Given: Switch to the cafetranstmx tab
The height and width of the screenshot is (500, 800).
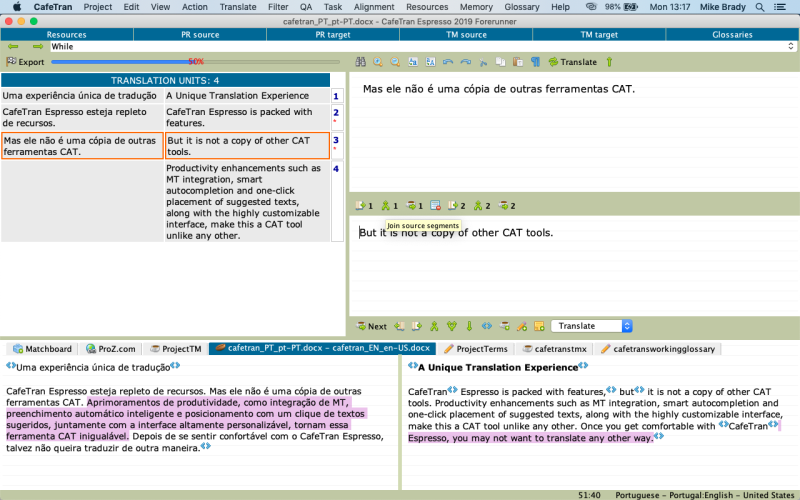Looking at the screenshot, I should click(555, 349).
